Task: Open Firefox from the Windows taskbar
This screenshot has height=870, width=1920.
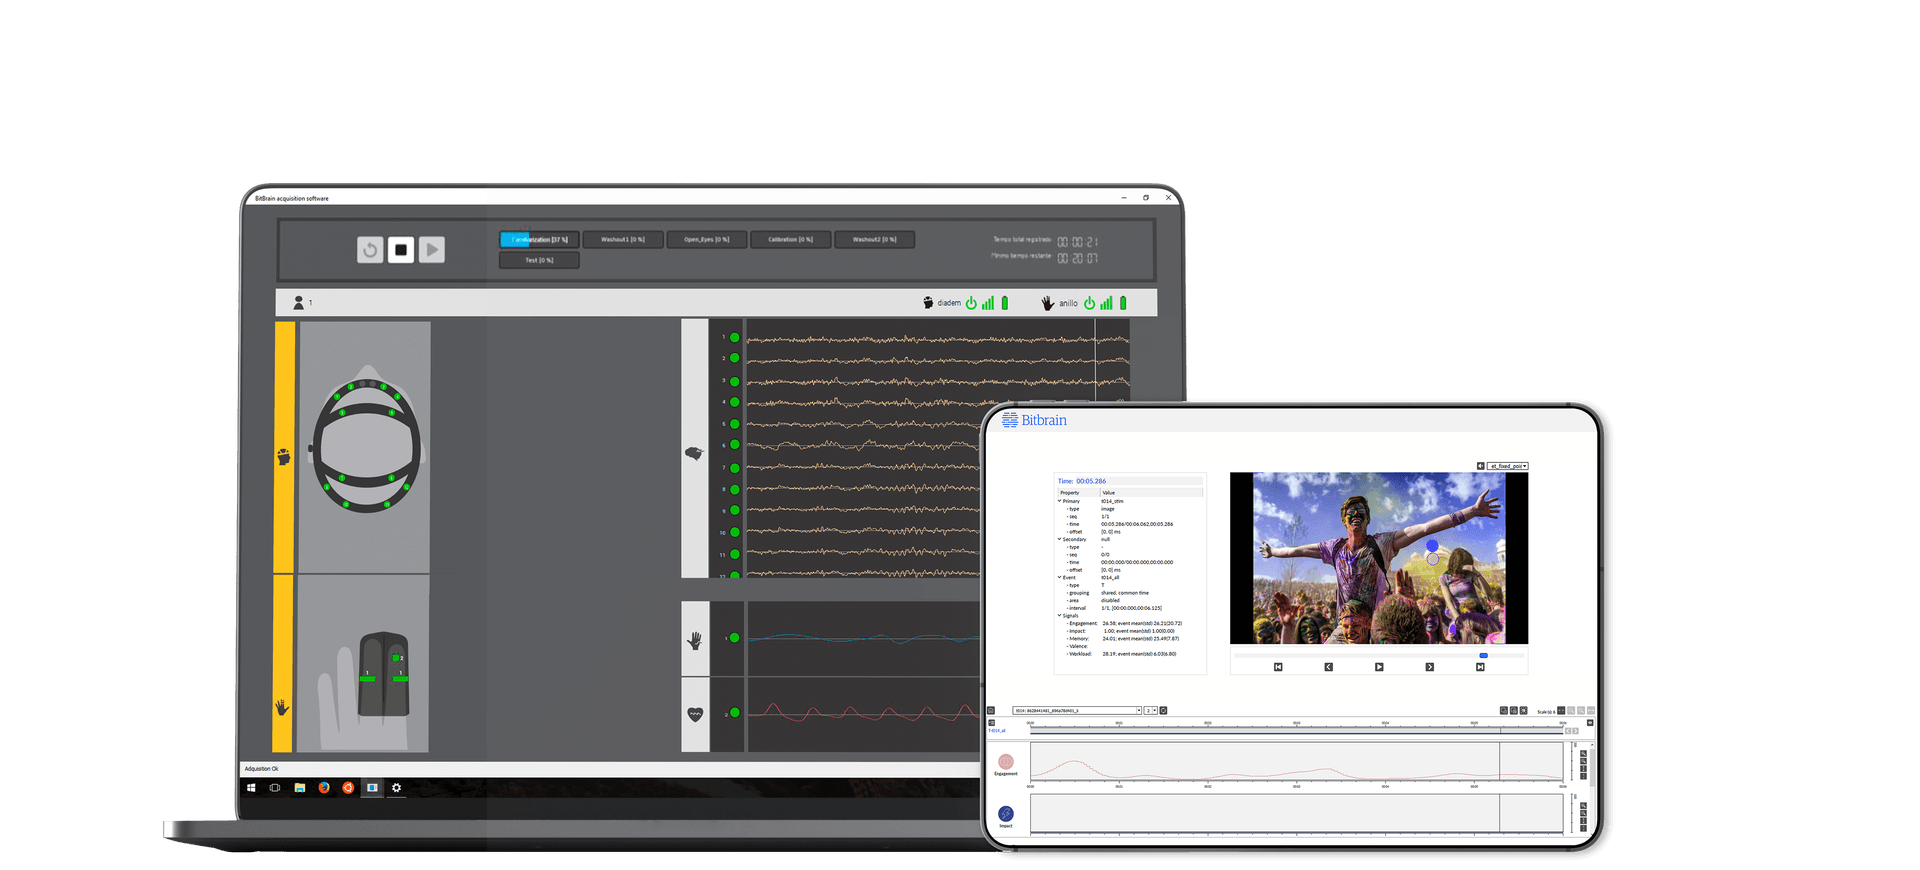Action: point(324,788)
